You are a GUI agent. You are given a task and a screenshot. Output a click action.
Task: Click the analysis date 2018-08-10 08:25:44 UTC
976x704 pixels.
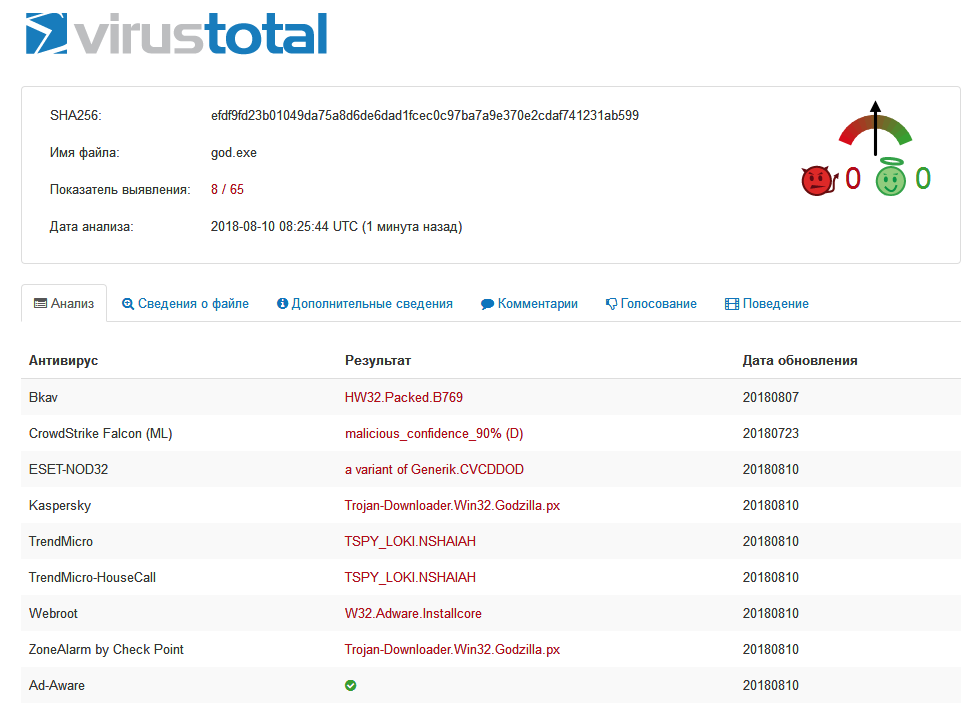pos(284,227)
